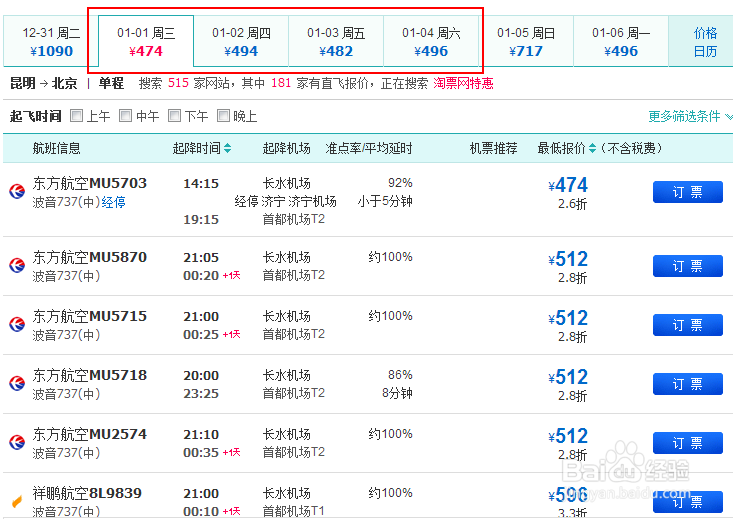Open the 价格日历 price calendar
This screenshot has width=733, height=519.
tap(705, 42)
